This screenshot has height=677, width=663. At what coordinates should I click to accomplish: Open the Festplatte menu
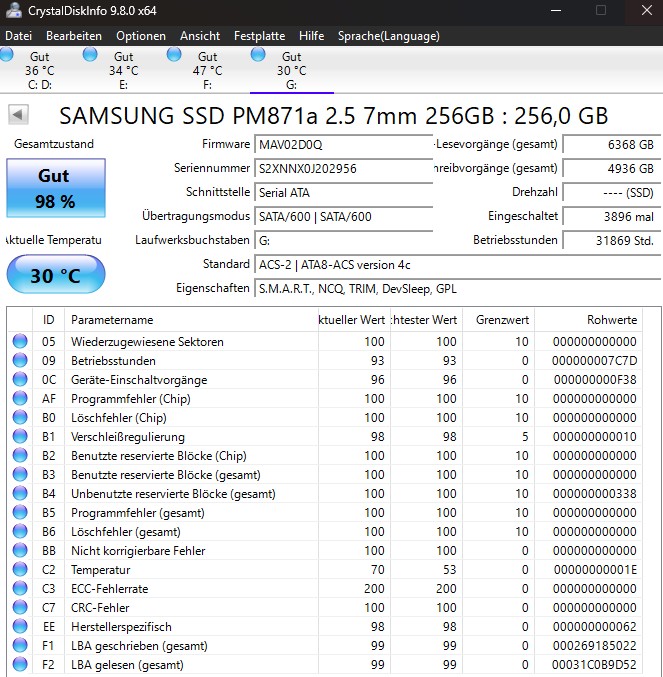(x=259, y=36)
